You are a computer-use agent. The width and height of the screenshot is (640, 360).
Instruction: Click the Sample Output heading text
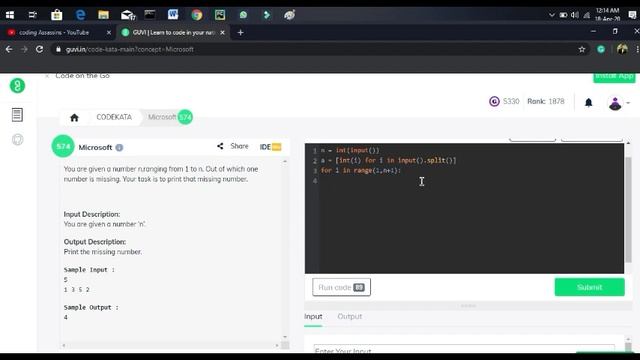(x=91, y=307)
